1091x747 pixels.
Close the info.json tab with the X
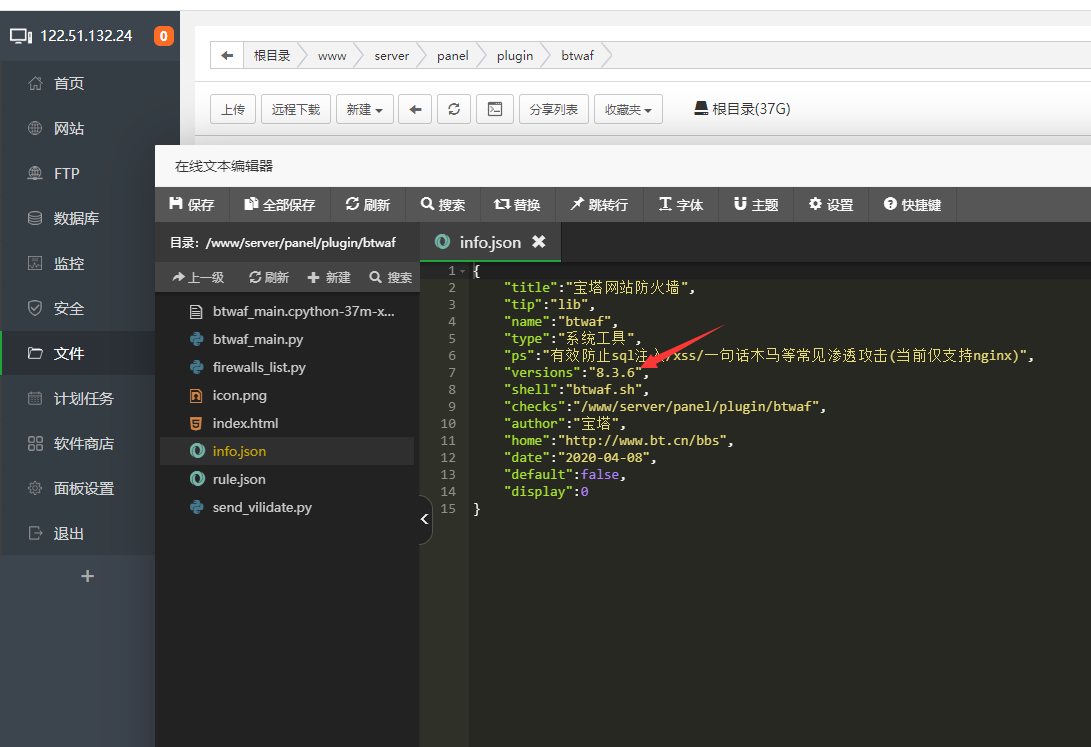coord(538,241)
